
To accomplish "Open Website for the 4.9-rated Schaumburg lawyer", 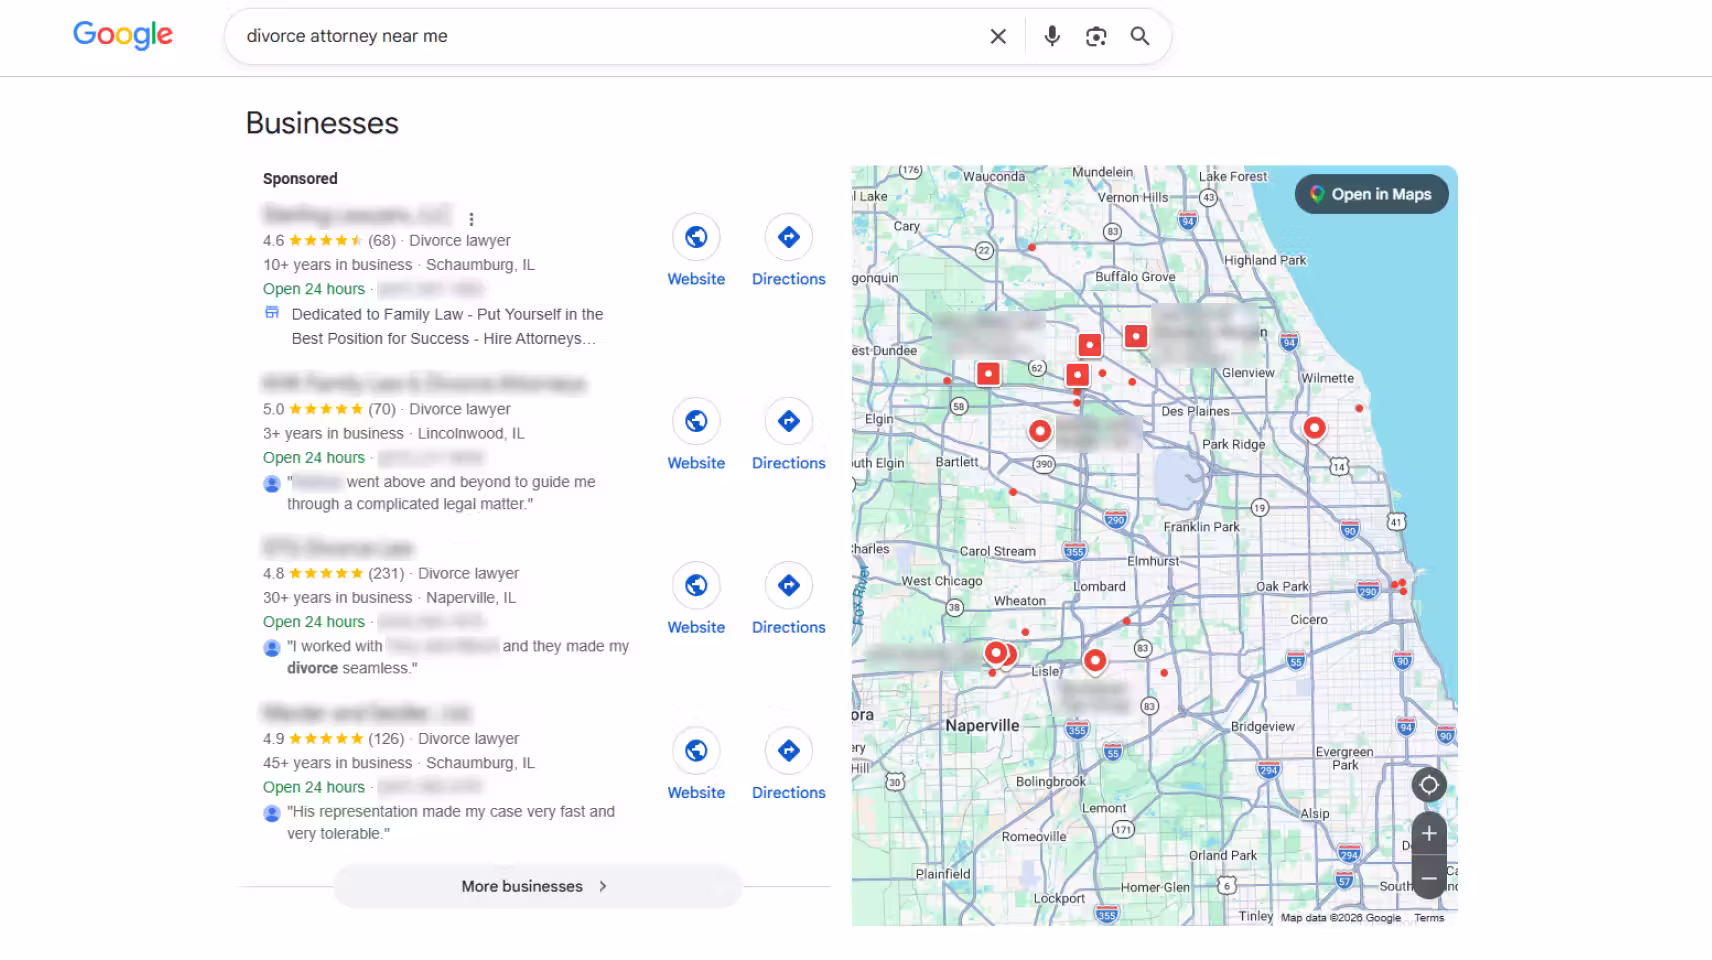I will pyautogui.click(x=696, y=763).
